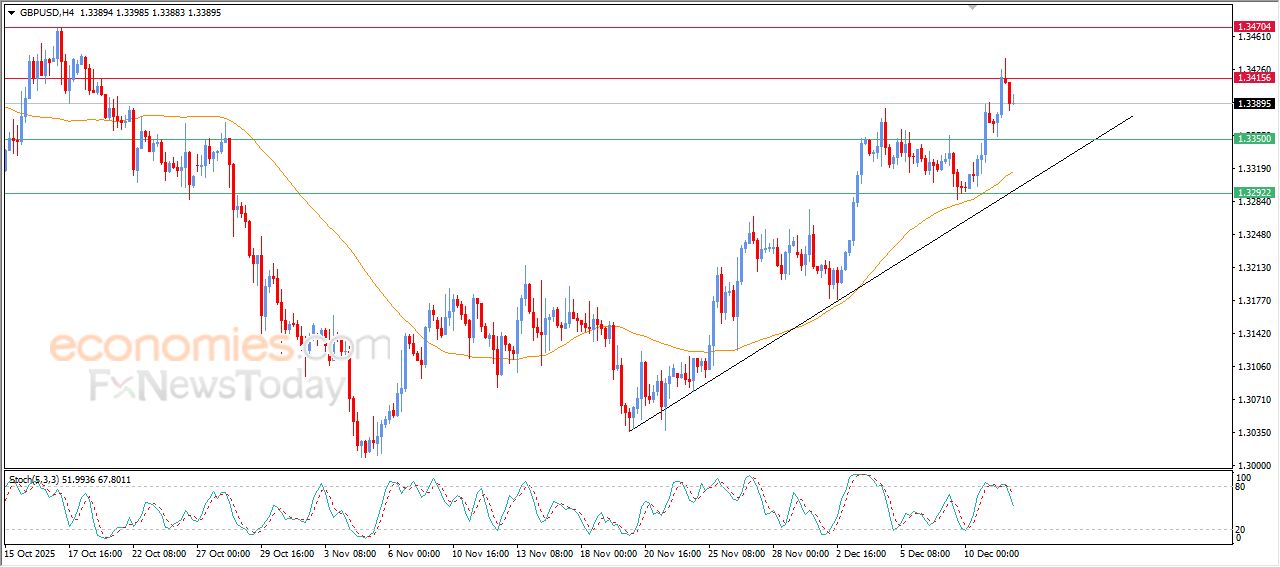1280x567 pixels.
Task: Click the gray 1.33895 current price tag
Action: pyautogui.click(x=1254, y=103)
